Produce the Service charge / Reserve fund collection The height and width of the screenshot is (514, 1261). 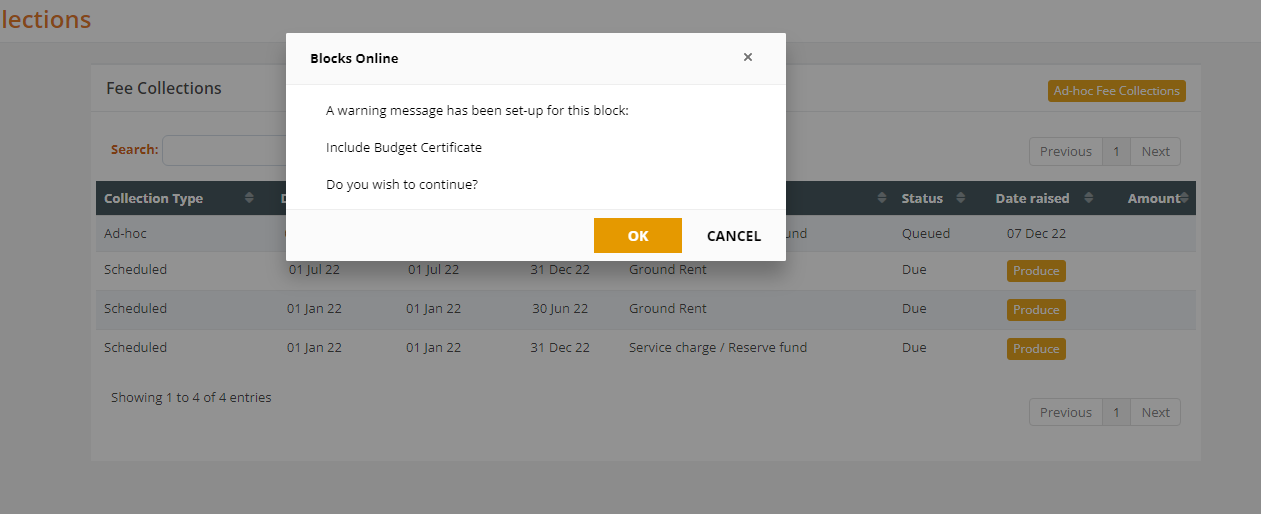click(x=1036, y=349)
